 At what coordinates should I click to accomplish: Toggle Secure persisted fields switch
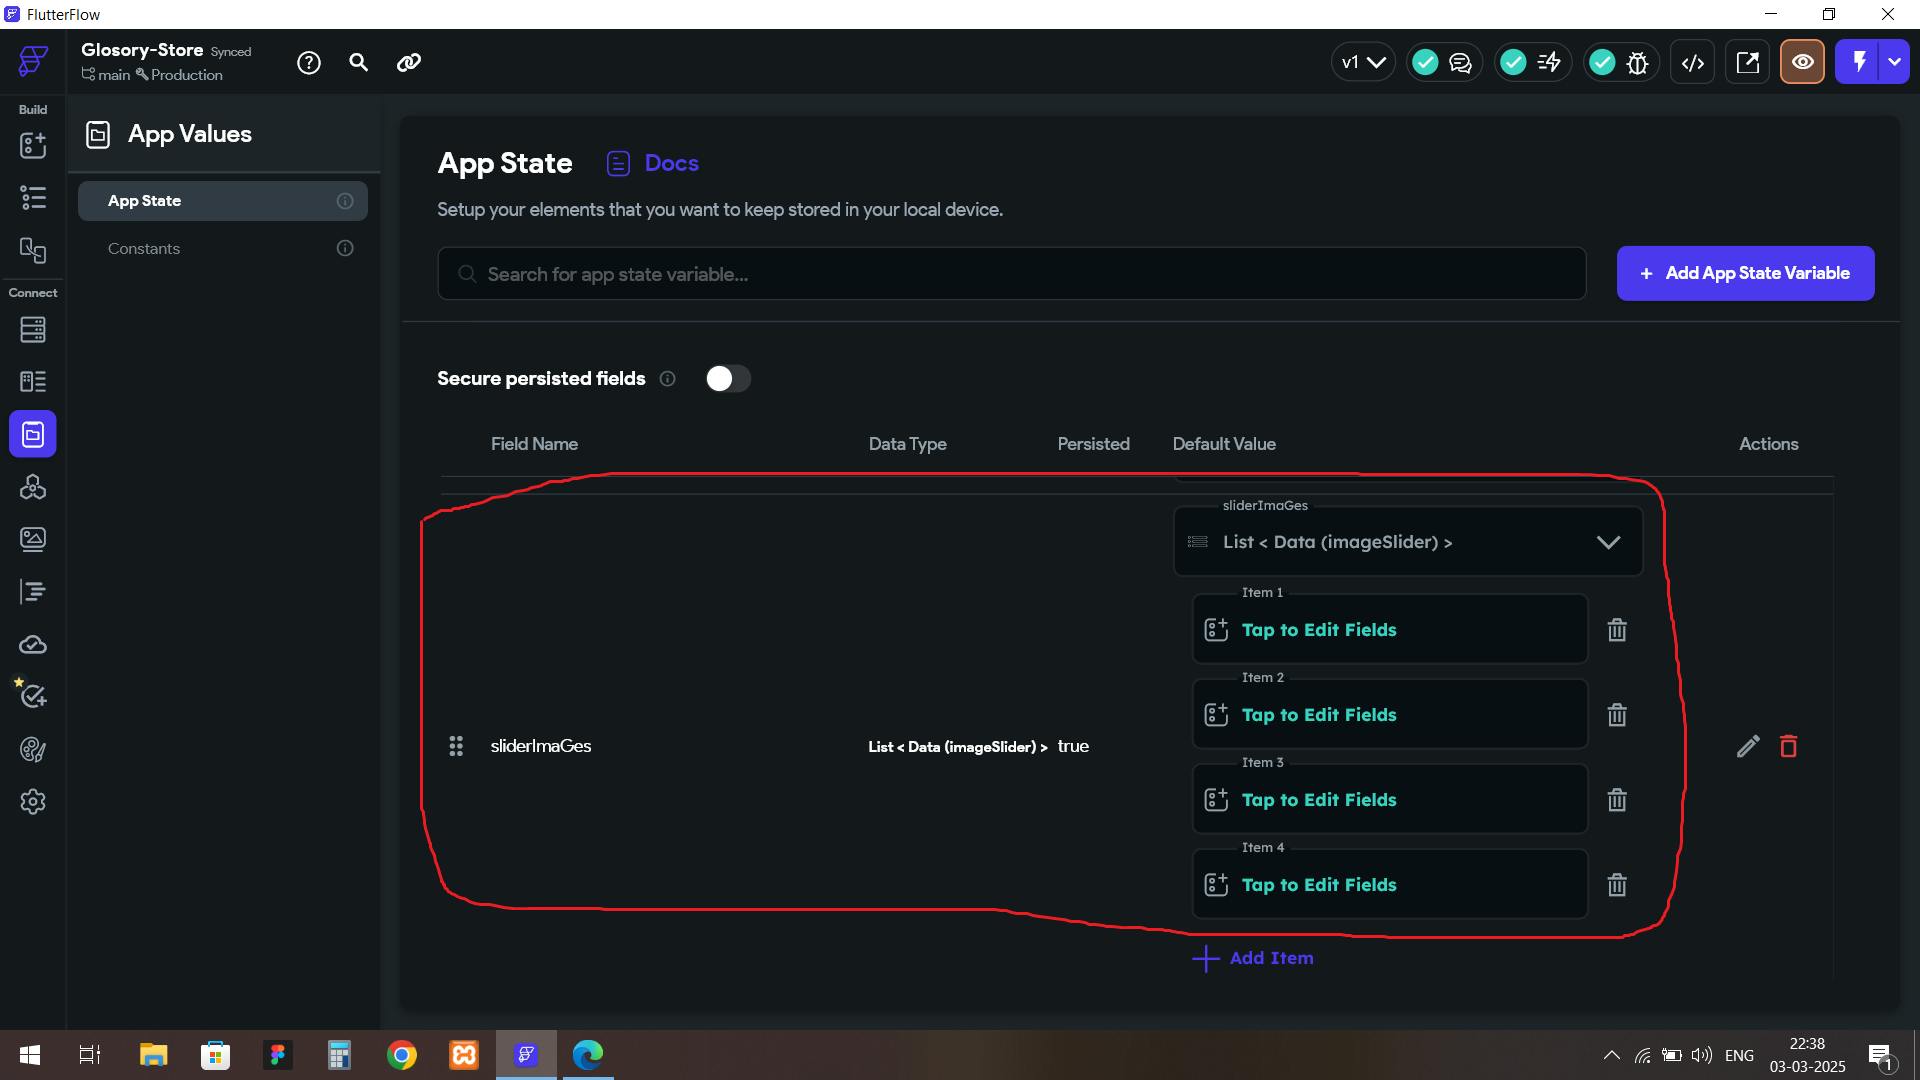pos(727,378)
